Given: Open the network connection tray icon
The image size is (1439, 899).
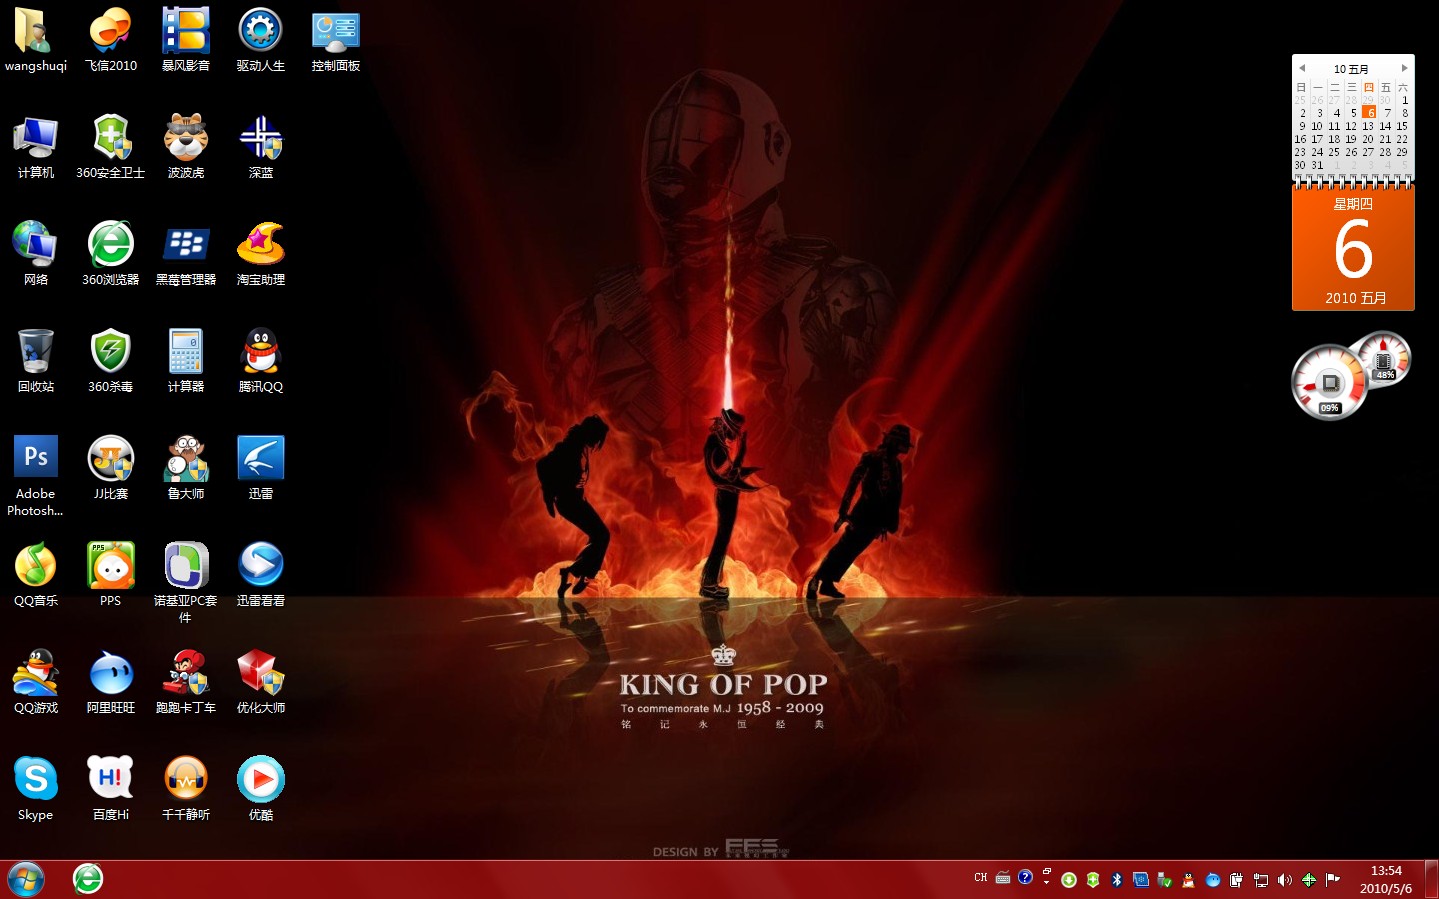Looking at the screenshot, I should coord(1261,880).
